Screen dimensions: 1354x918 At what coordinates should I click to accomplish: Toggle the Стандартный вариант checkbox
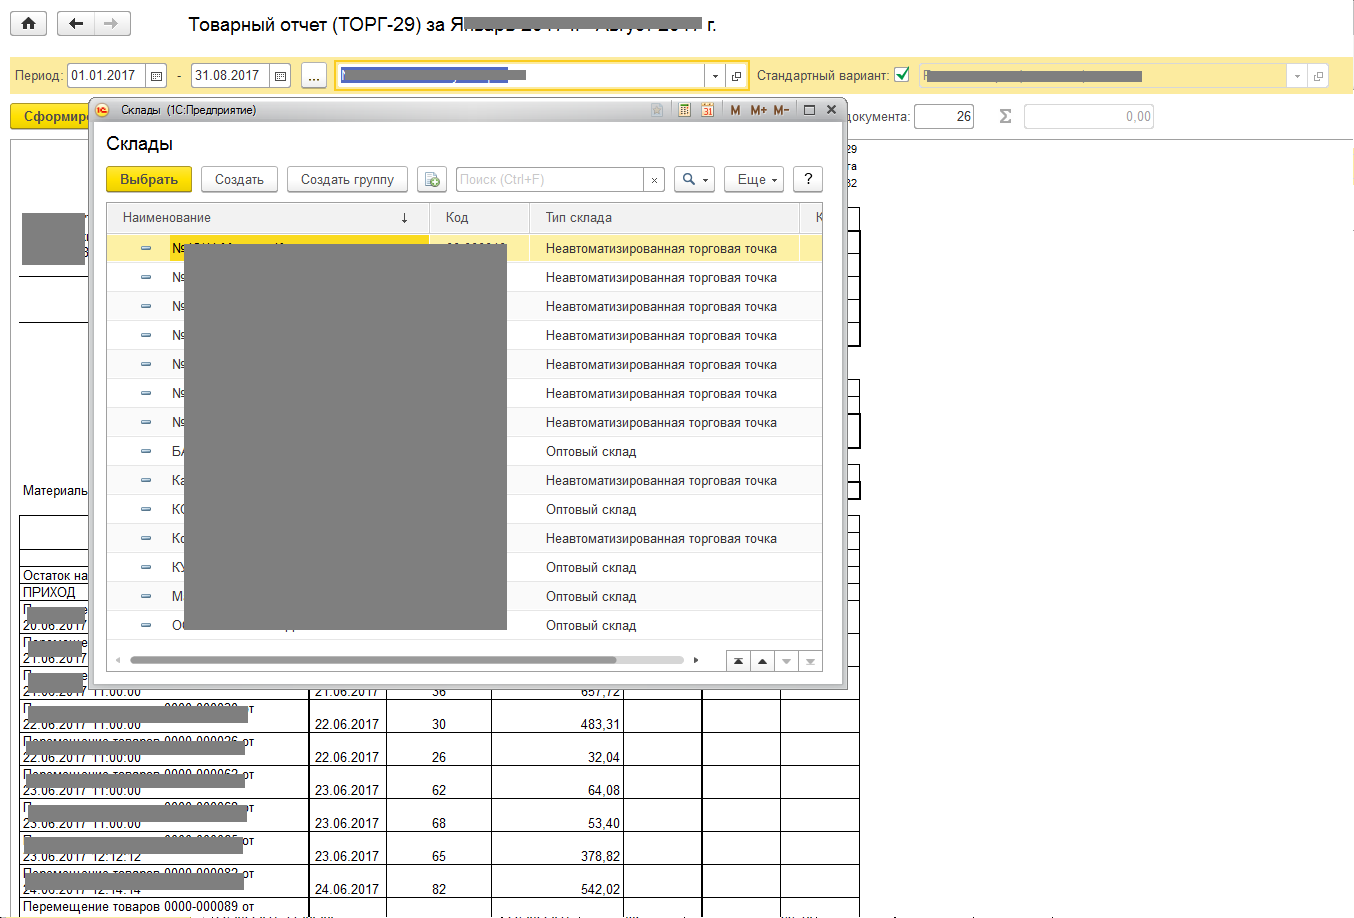[902, 75]
